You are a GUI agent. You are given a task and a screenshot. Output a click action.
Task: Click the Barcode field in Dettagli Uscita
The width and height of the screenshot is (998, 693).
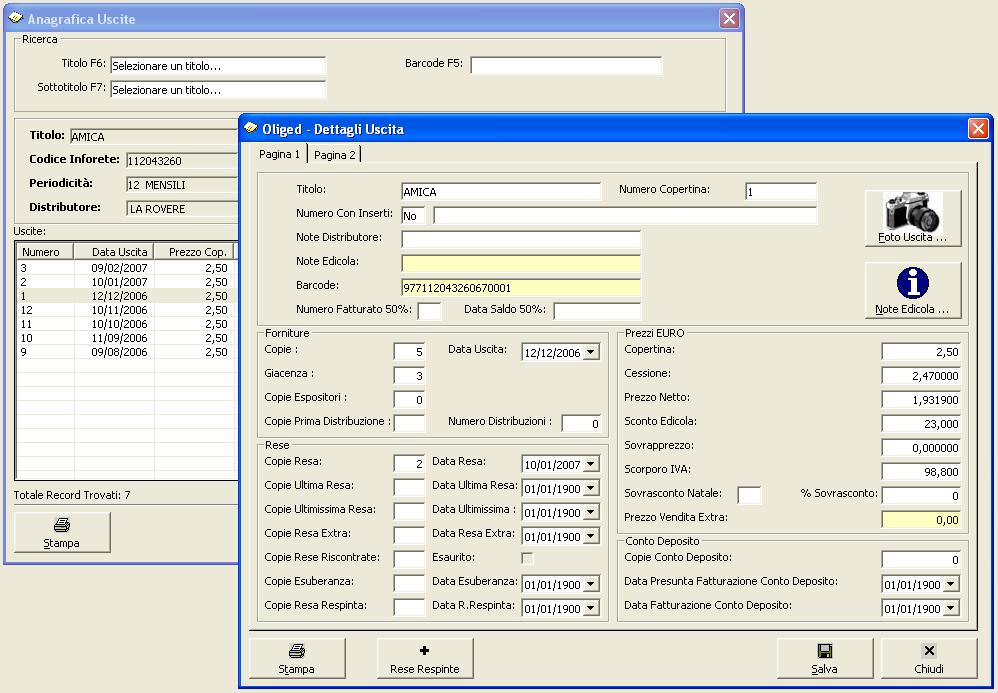point(521,288)
